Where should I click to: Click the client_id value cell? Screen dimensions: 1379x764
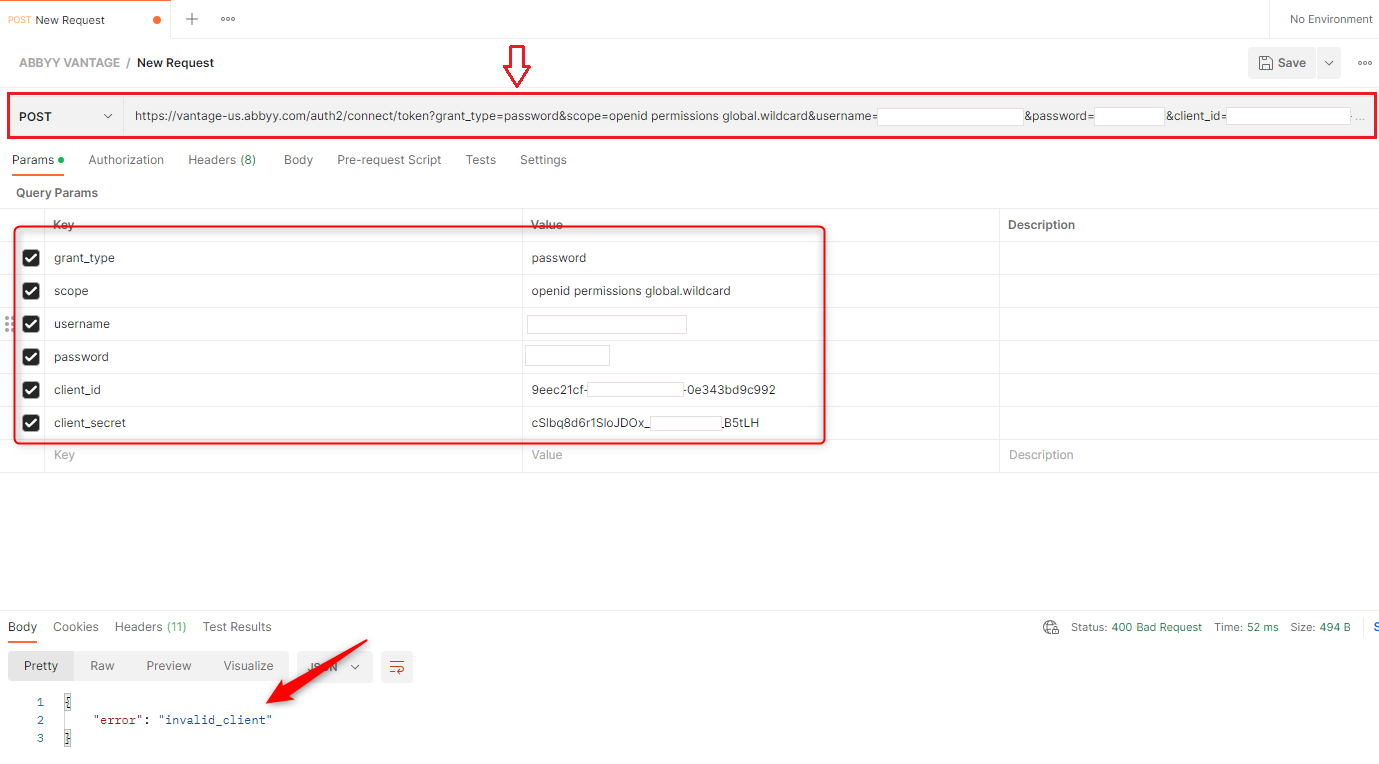click(760, 390)
